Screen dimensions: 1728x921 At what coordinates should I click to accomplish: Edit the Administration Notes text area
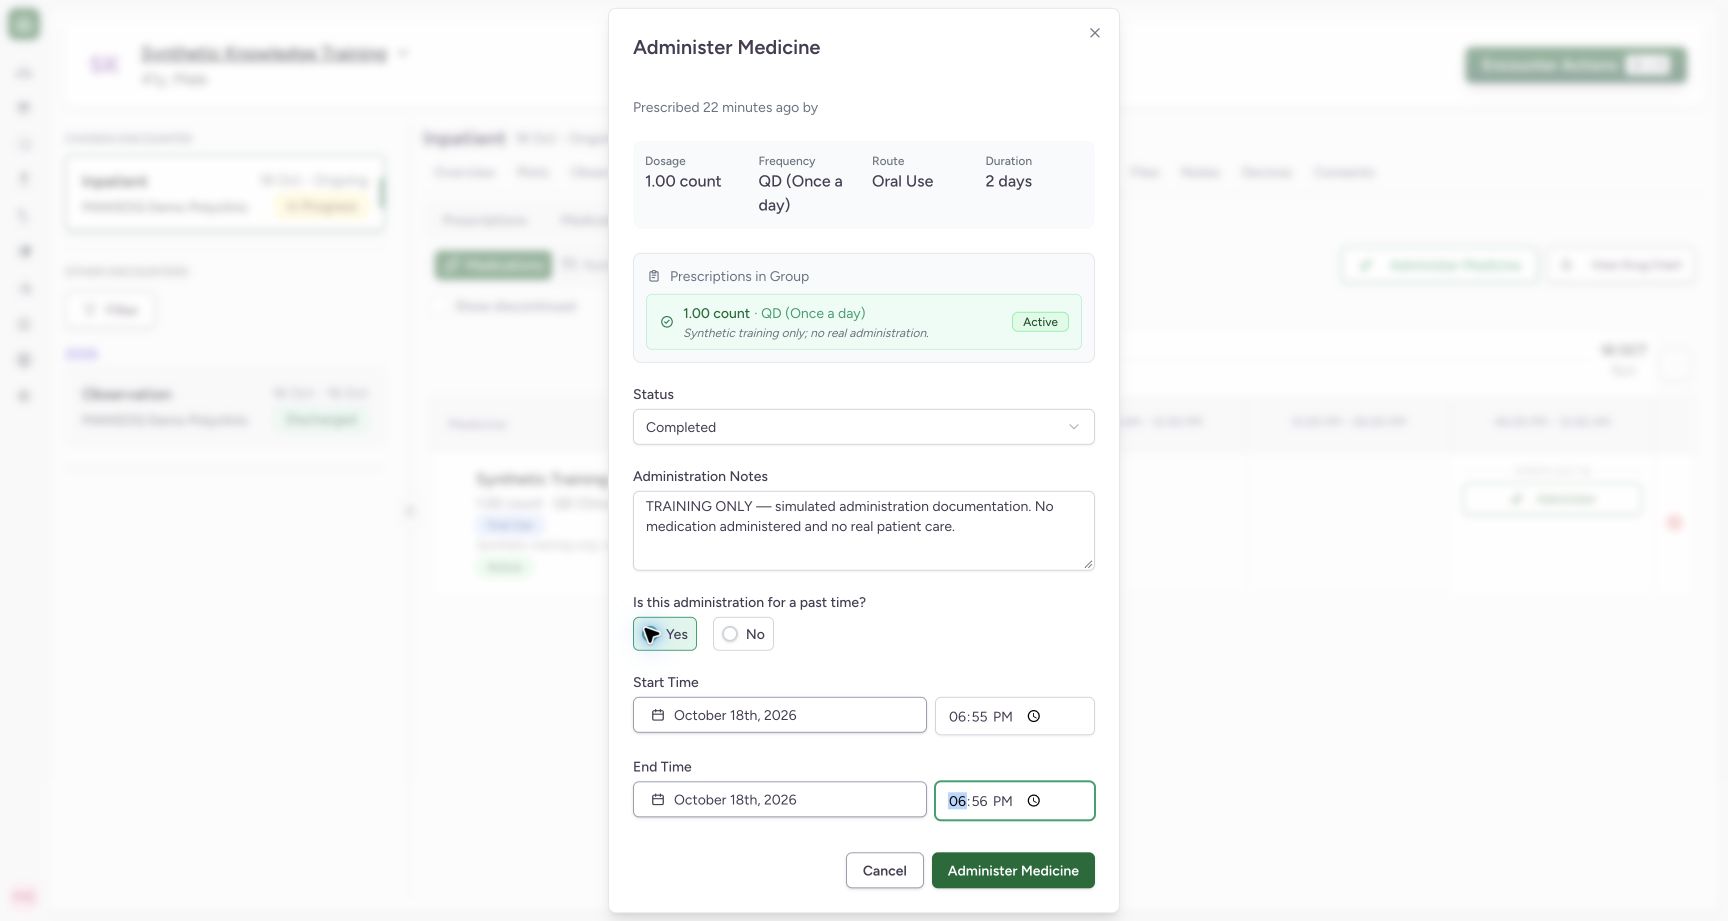coord(864,531)
